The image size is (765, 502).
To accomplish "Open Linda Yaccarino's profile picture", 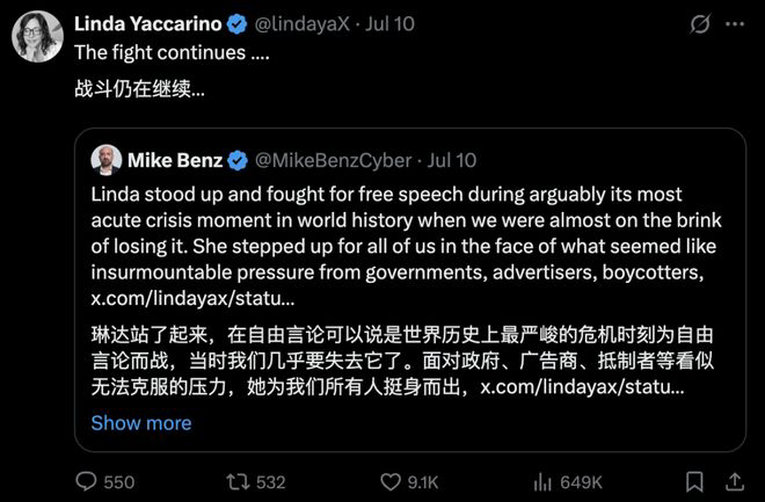I will [x=38, y=37].
